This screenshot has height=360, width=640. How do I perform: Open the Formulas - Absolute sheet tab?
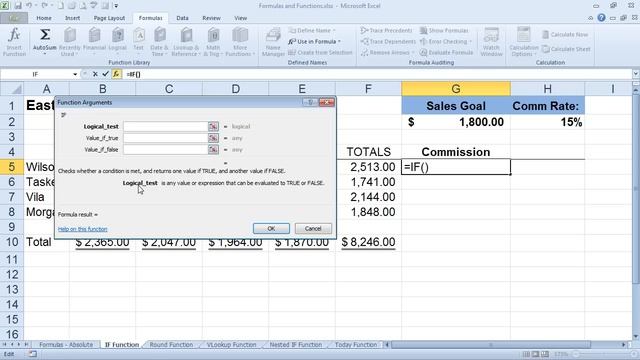pyautogui.click(x=66, y=345)
